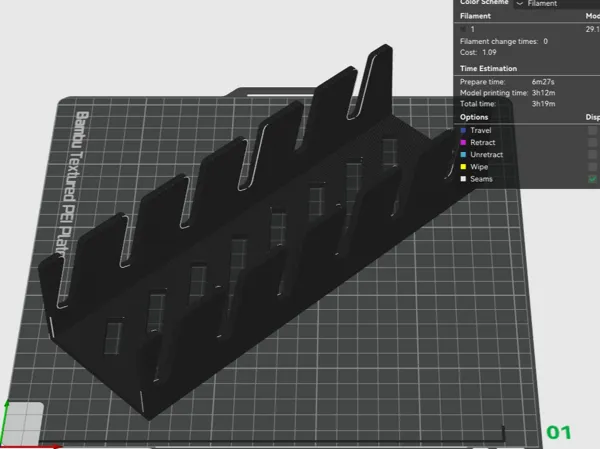Enable the Travel display checkbox
Image resolution: width=600 pixels, height=449 pixels.
592,131
